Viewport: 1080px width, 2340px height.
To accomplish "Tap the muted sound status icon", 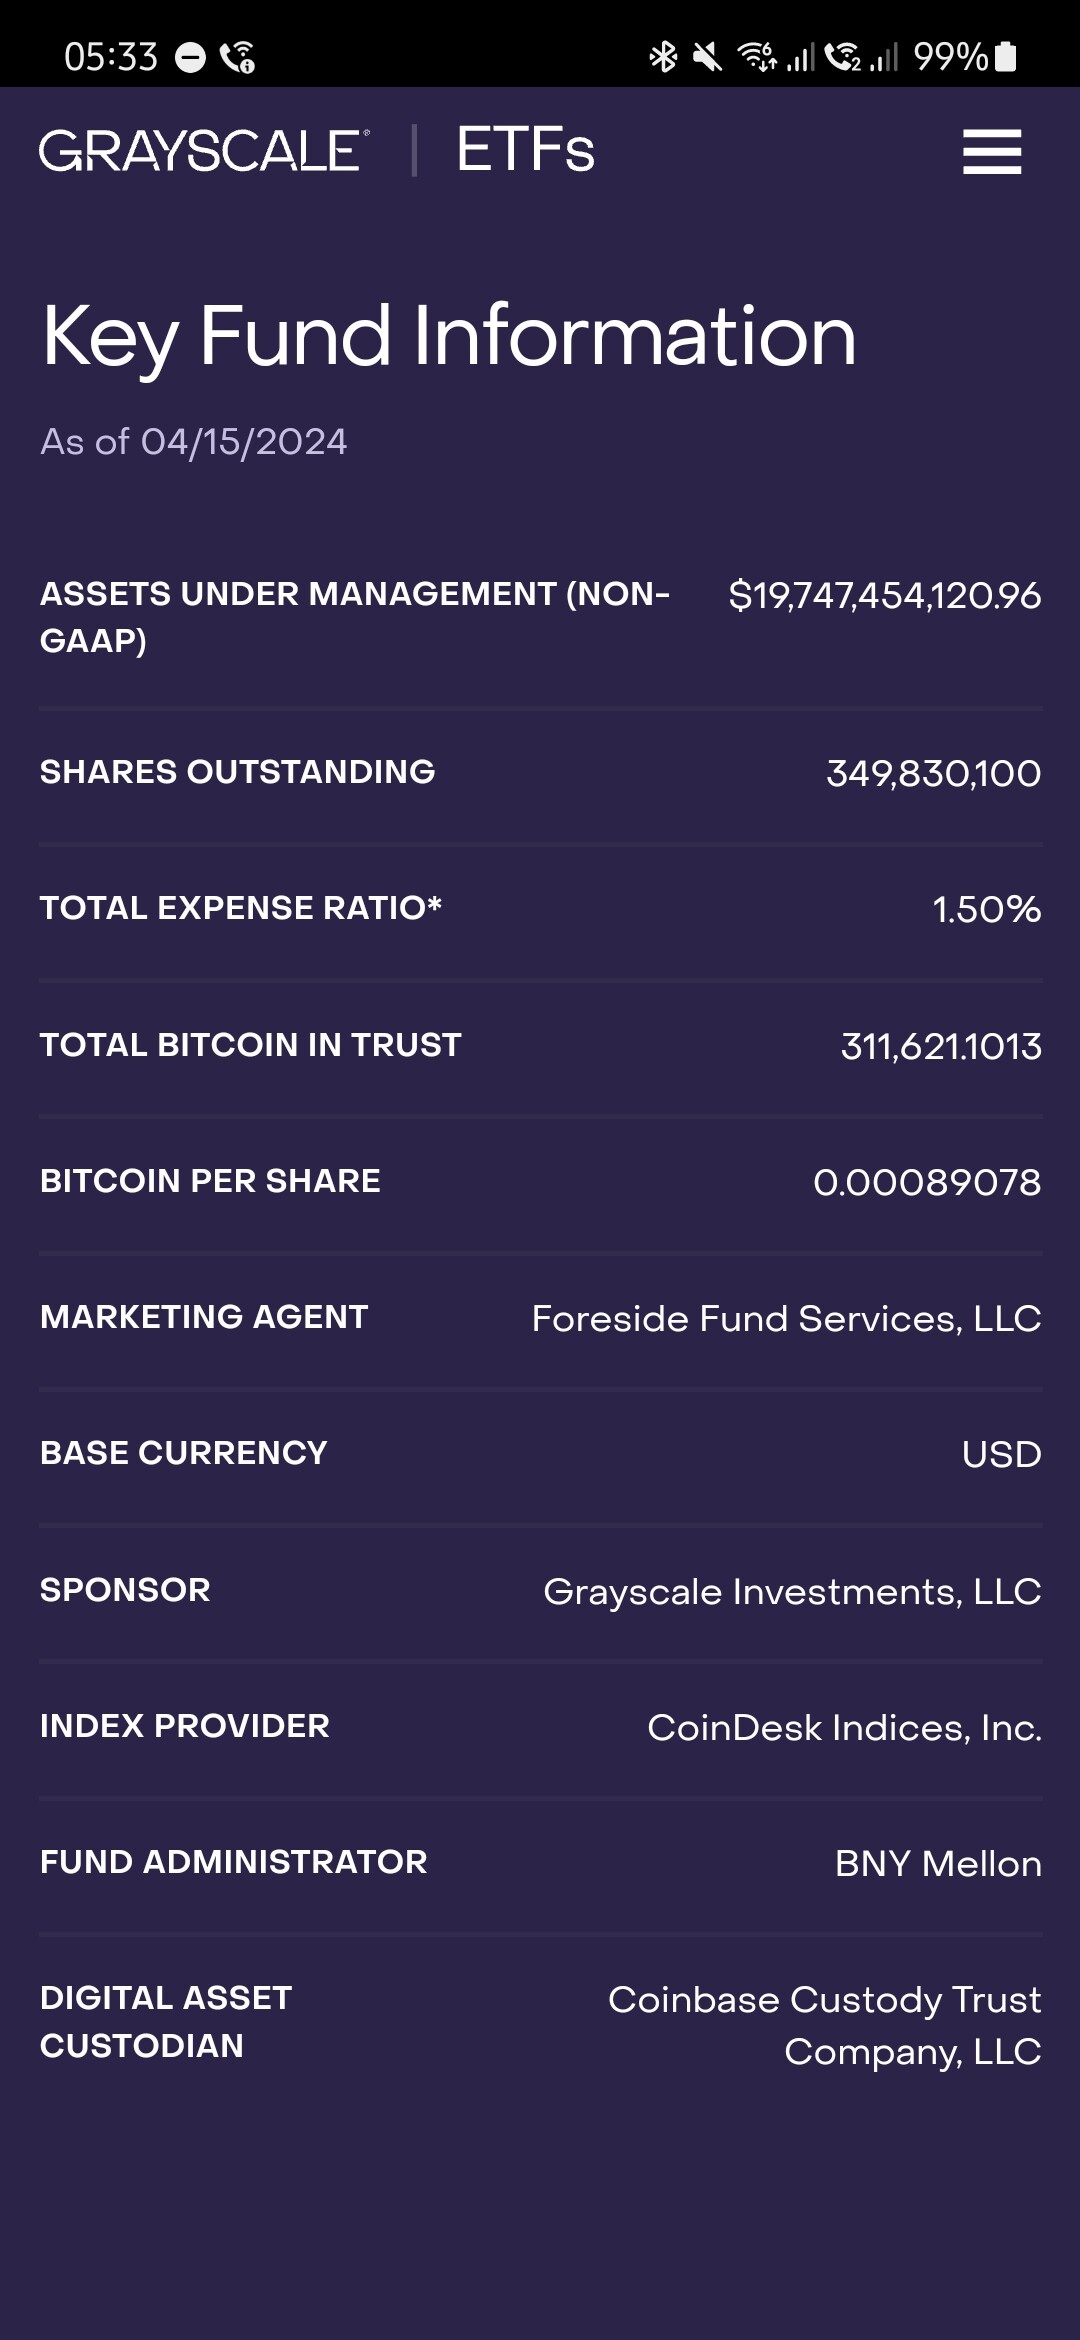I will click(707, 57).
